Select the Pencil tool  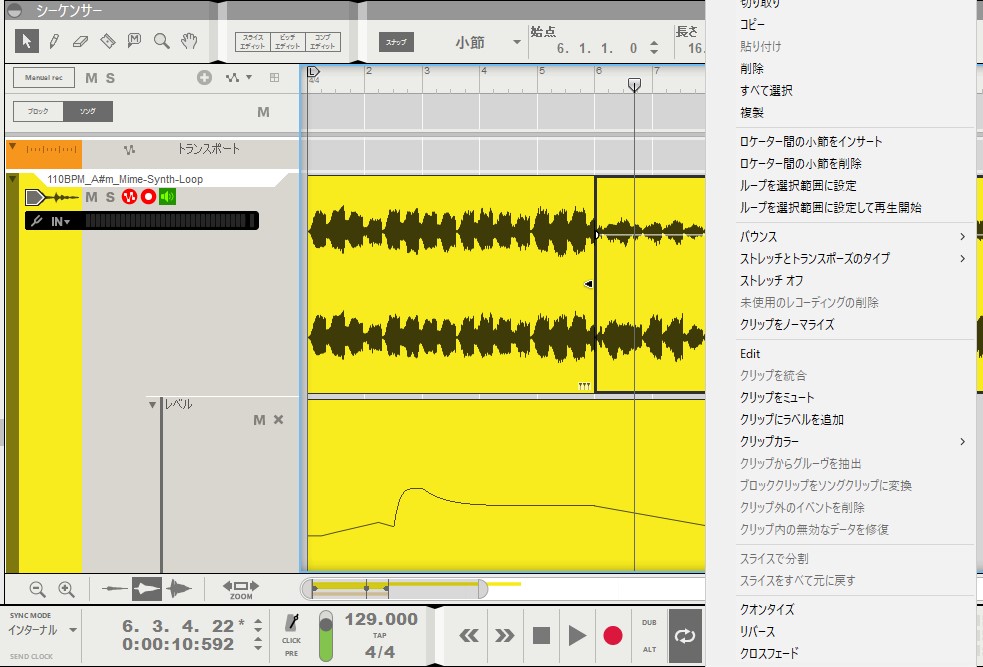tap(54, 41)
